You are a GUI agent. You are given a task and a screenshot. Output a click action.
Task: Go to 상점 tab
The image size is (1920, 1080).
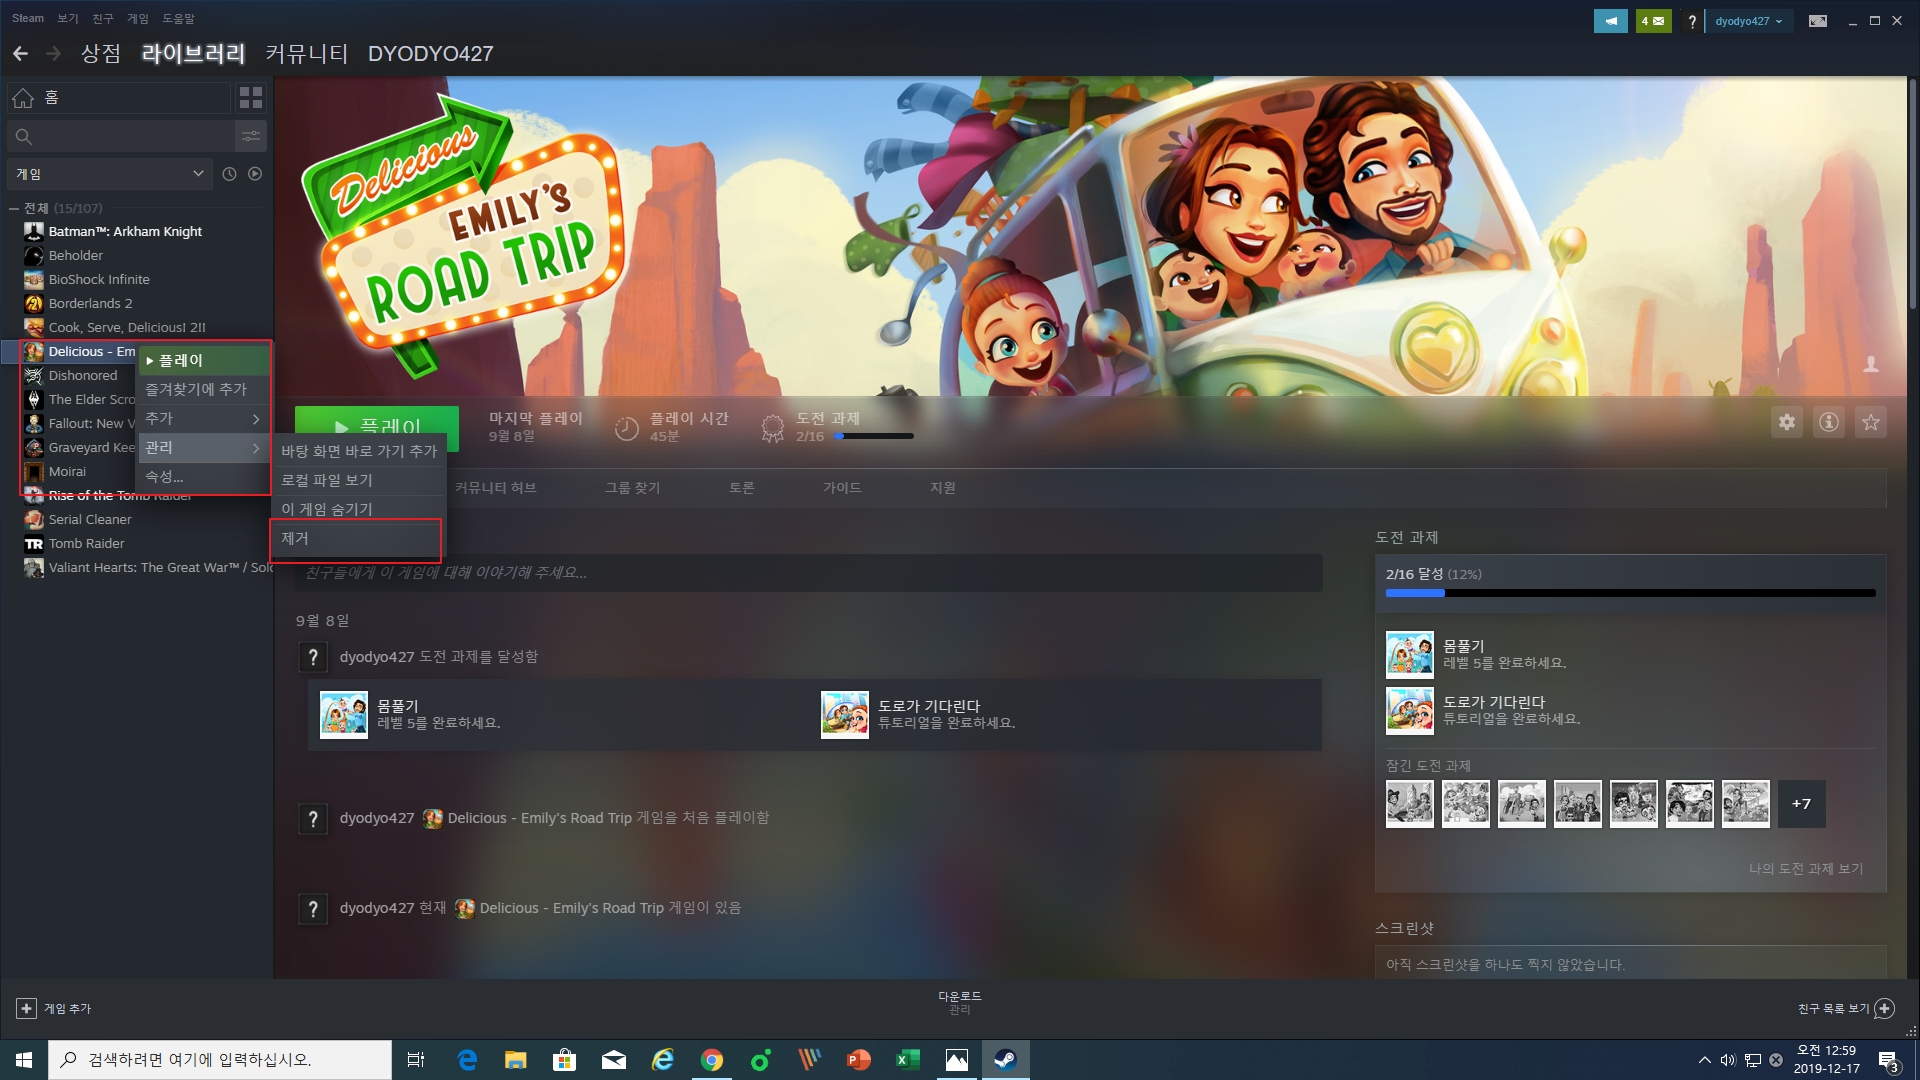coord(101,53)
